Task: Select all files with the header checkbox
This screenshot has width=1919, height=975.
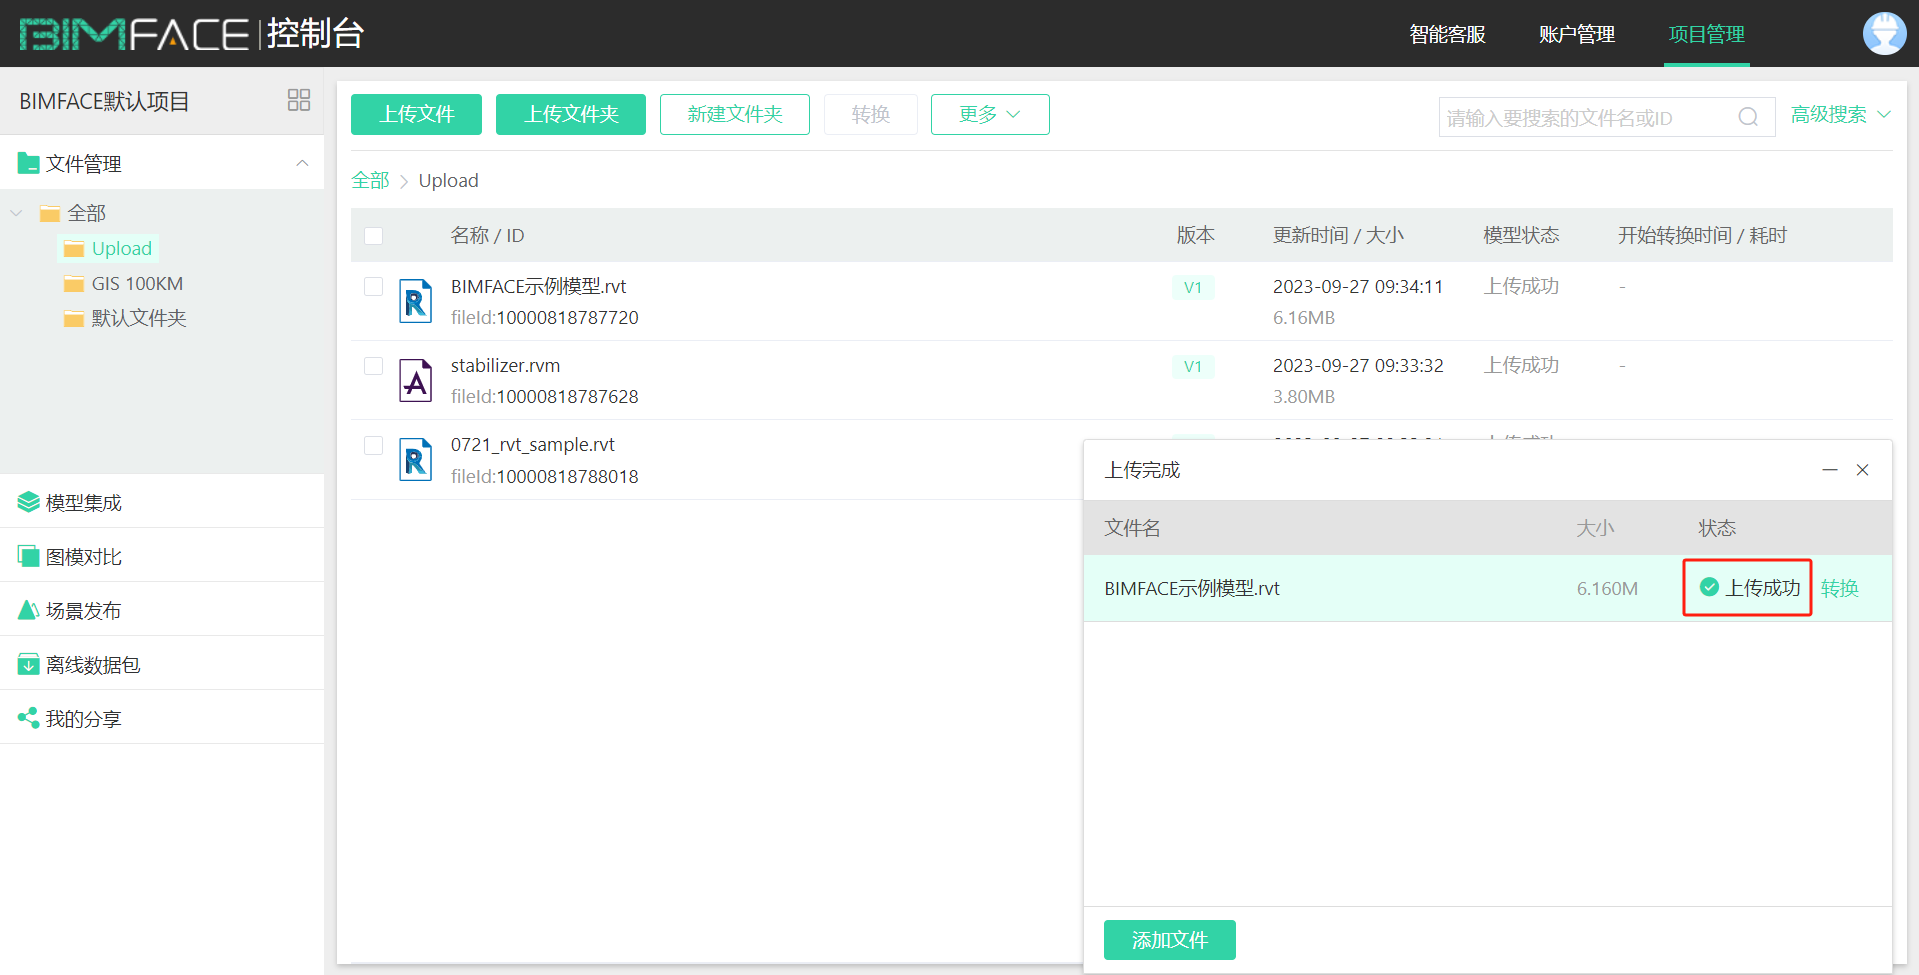Action: [373, 235]
